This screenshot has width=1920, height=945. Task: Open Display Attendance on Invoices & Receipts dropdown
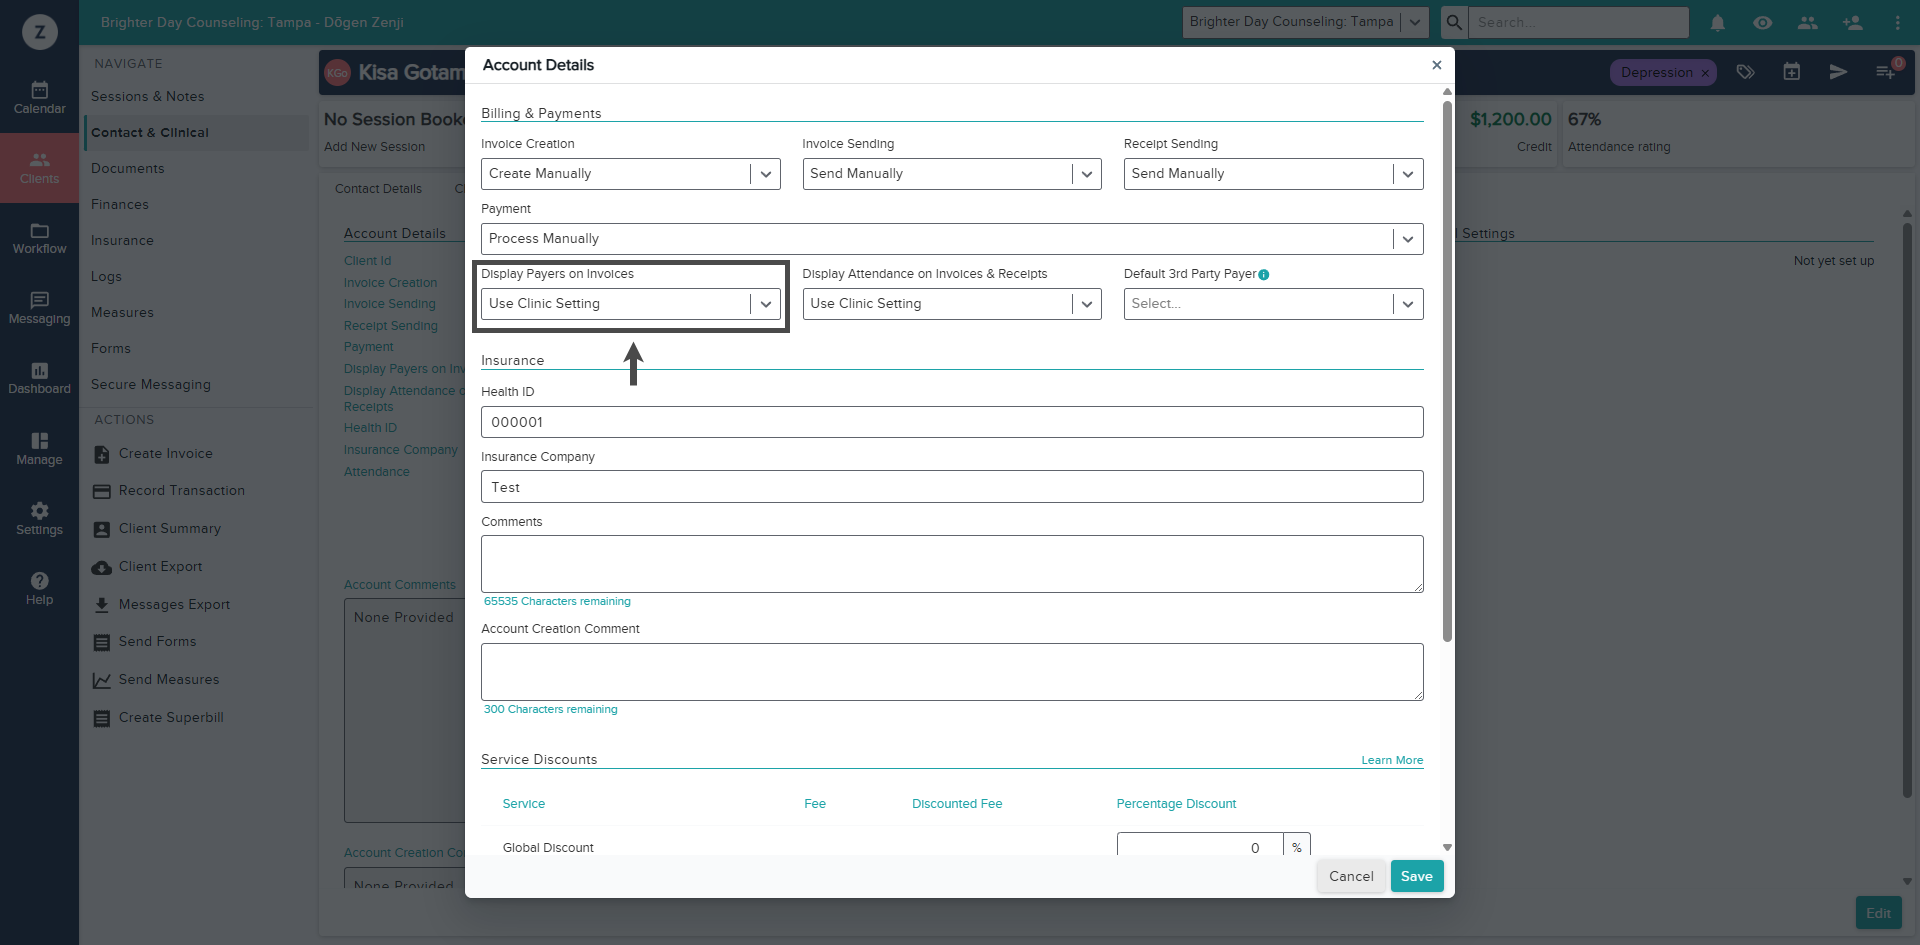951,304
